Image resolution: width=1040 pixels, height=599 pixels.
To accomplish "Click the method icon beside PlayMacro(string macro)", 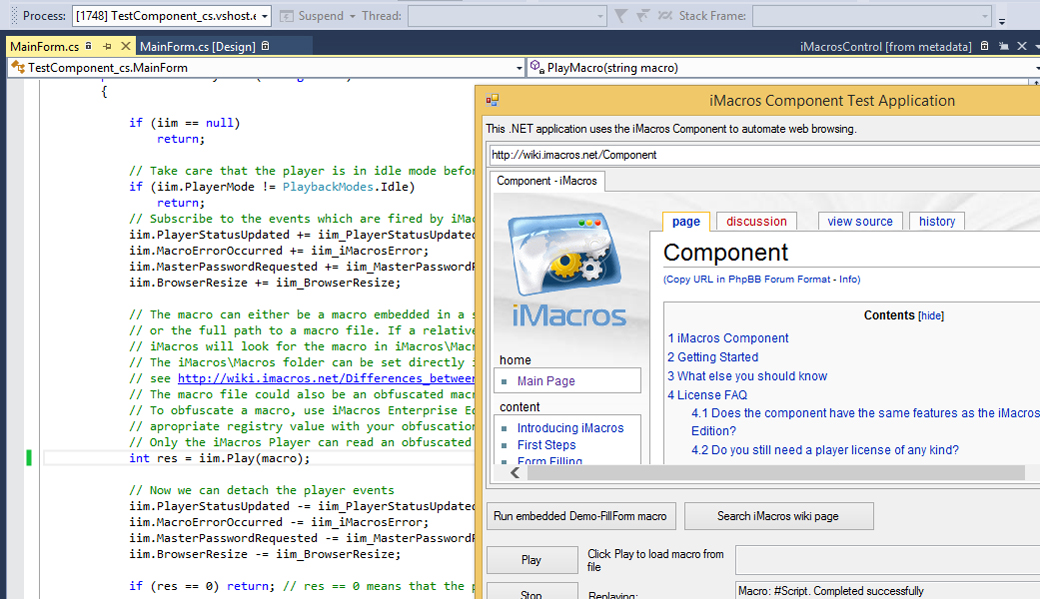I will (x=537, y=68).
